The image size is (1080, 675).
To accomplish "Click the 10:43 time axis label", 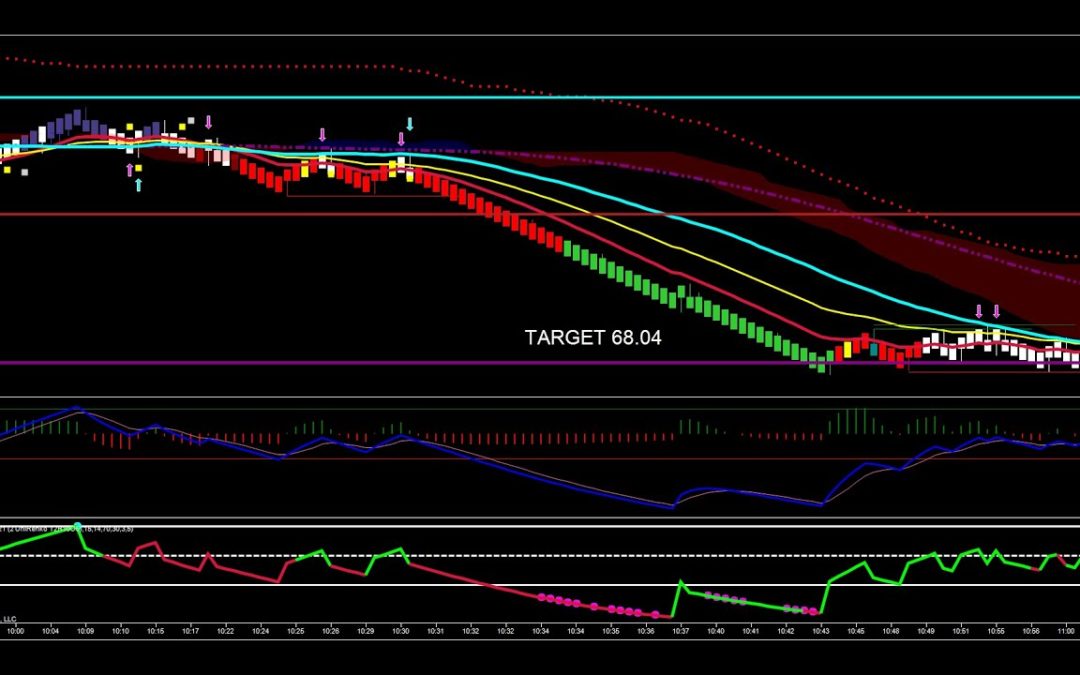I will 820,631.
